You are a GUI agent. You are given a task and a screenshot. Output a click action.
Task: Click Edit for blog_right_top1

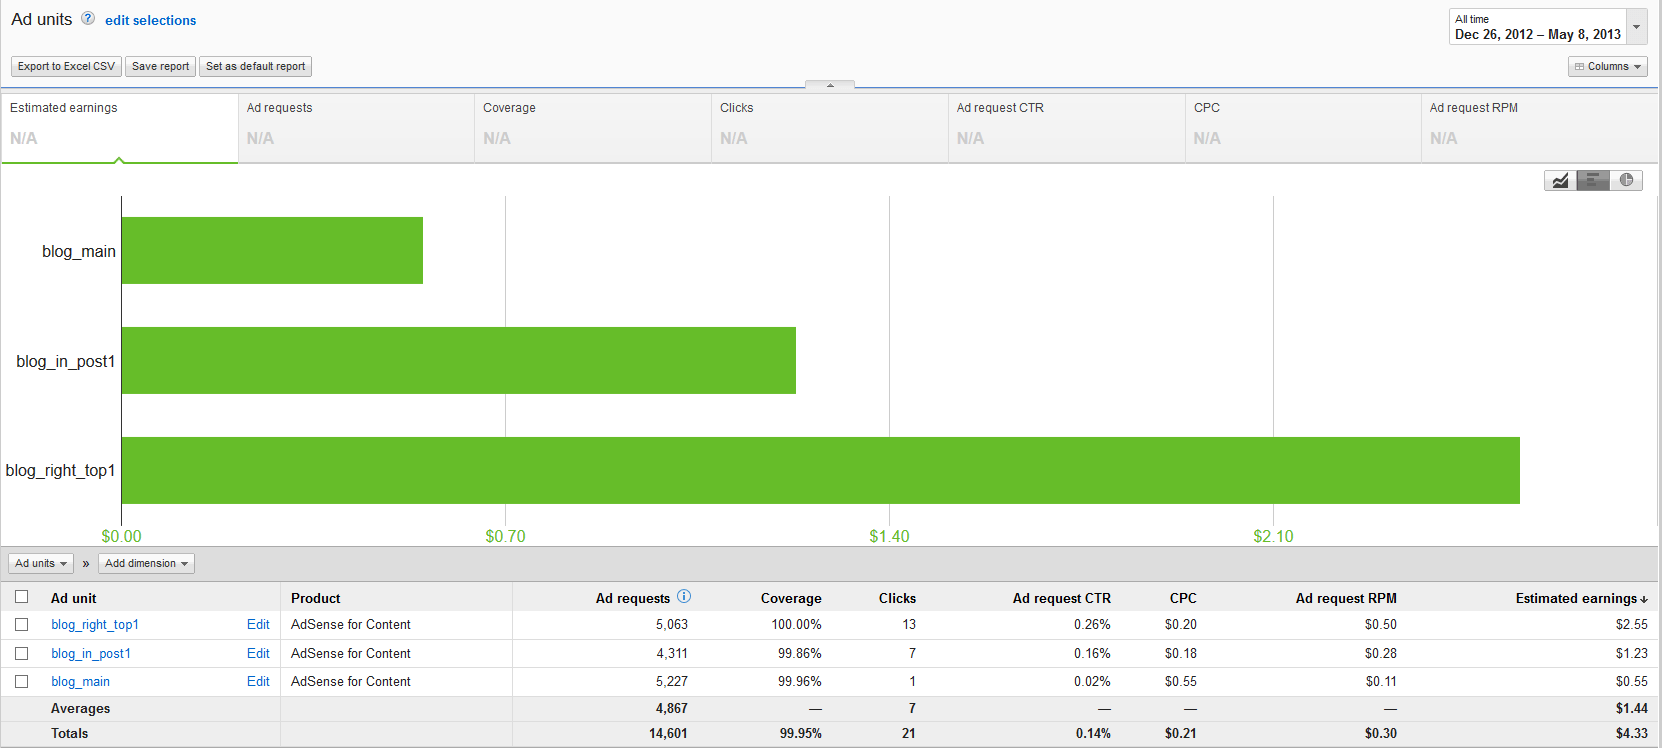[258, 624]
